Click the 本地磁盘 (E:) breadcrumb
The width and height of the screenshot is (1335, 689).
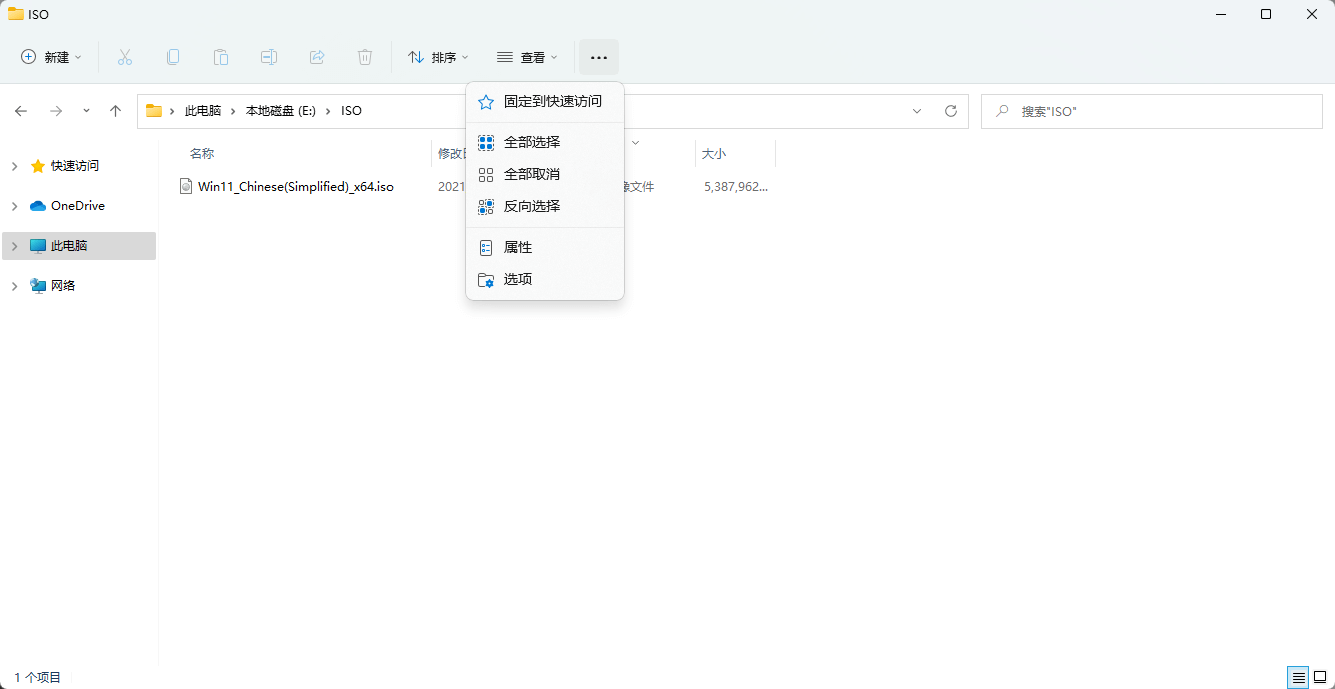point(280,111)
